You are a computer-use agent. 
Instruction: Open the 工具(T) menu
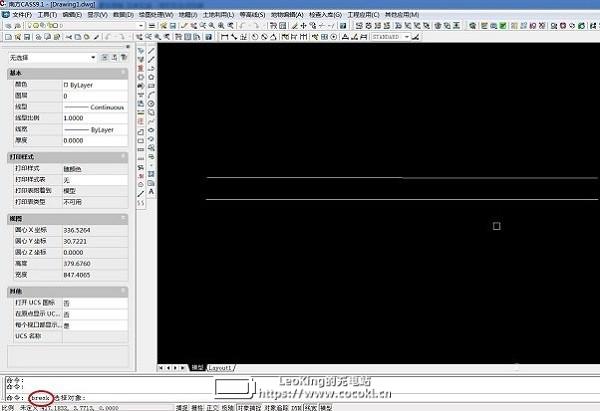pos(47,15)
